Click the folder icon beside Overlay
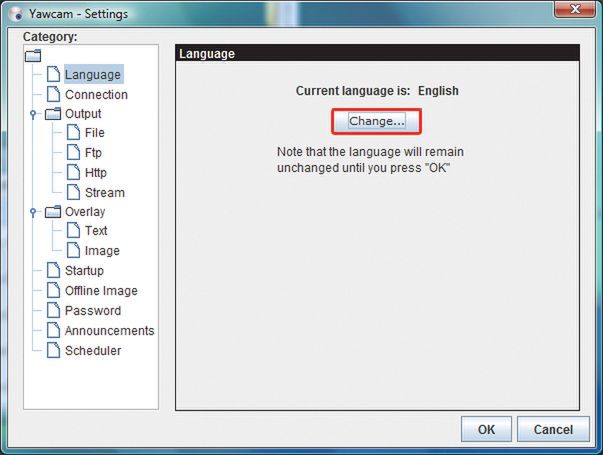Viewport: 603px width, 455px height. click(x=53, y=212)
